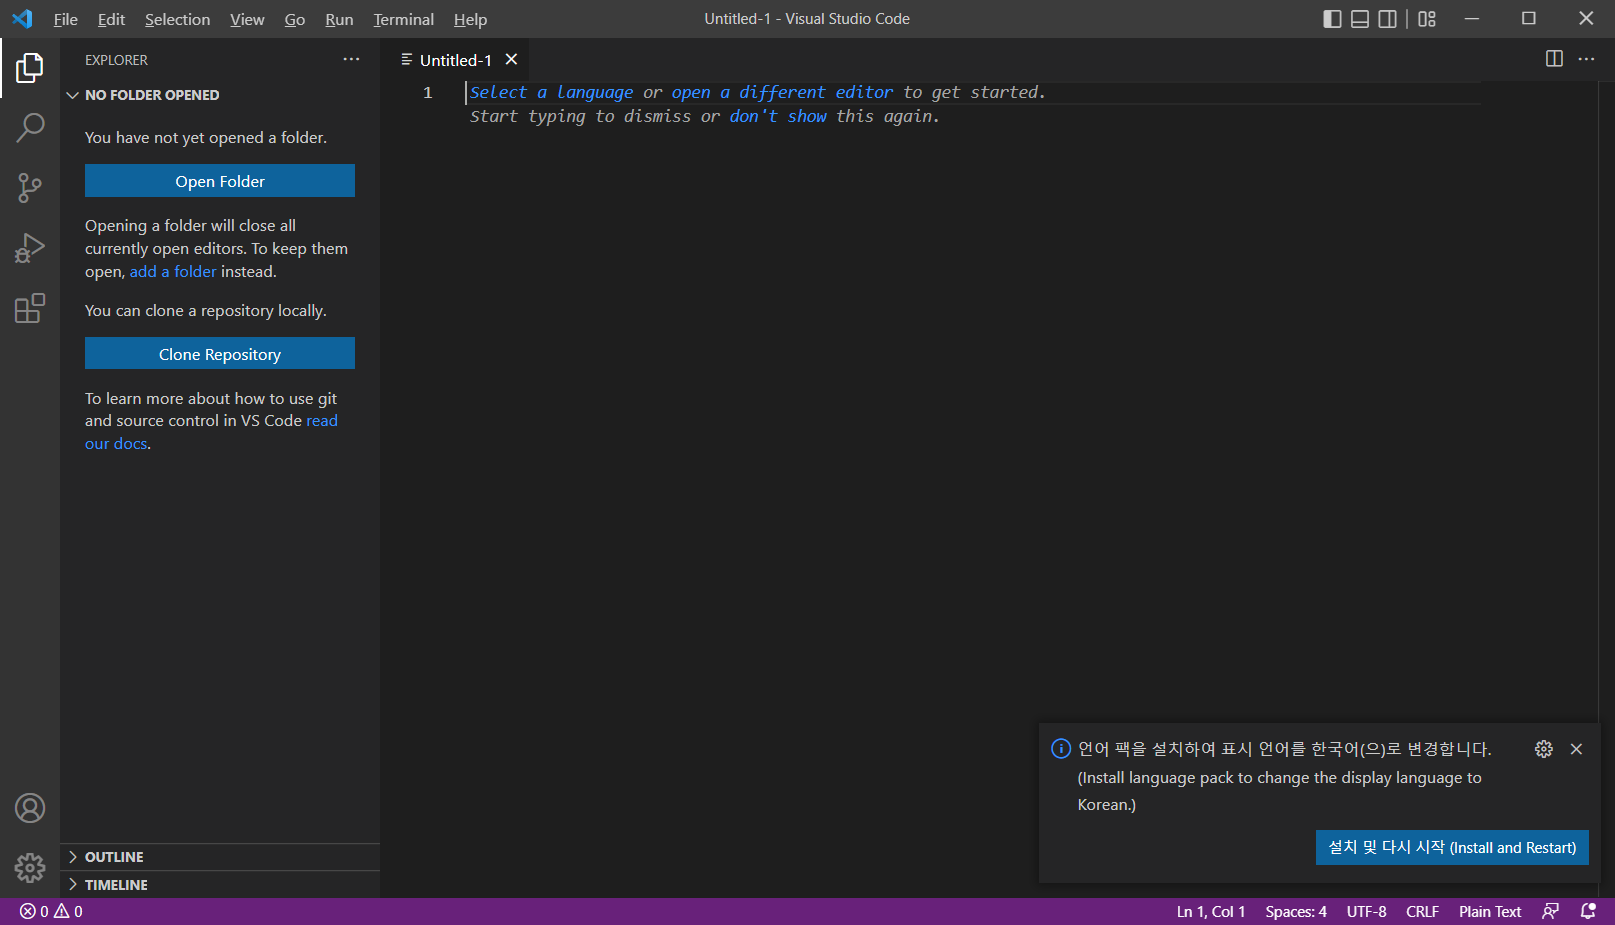The height and width of the screenshot is (925, 1615).
Task: Toggle Secondary Side Bar layout icon
Action: click(x=1388, y=19)
